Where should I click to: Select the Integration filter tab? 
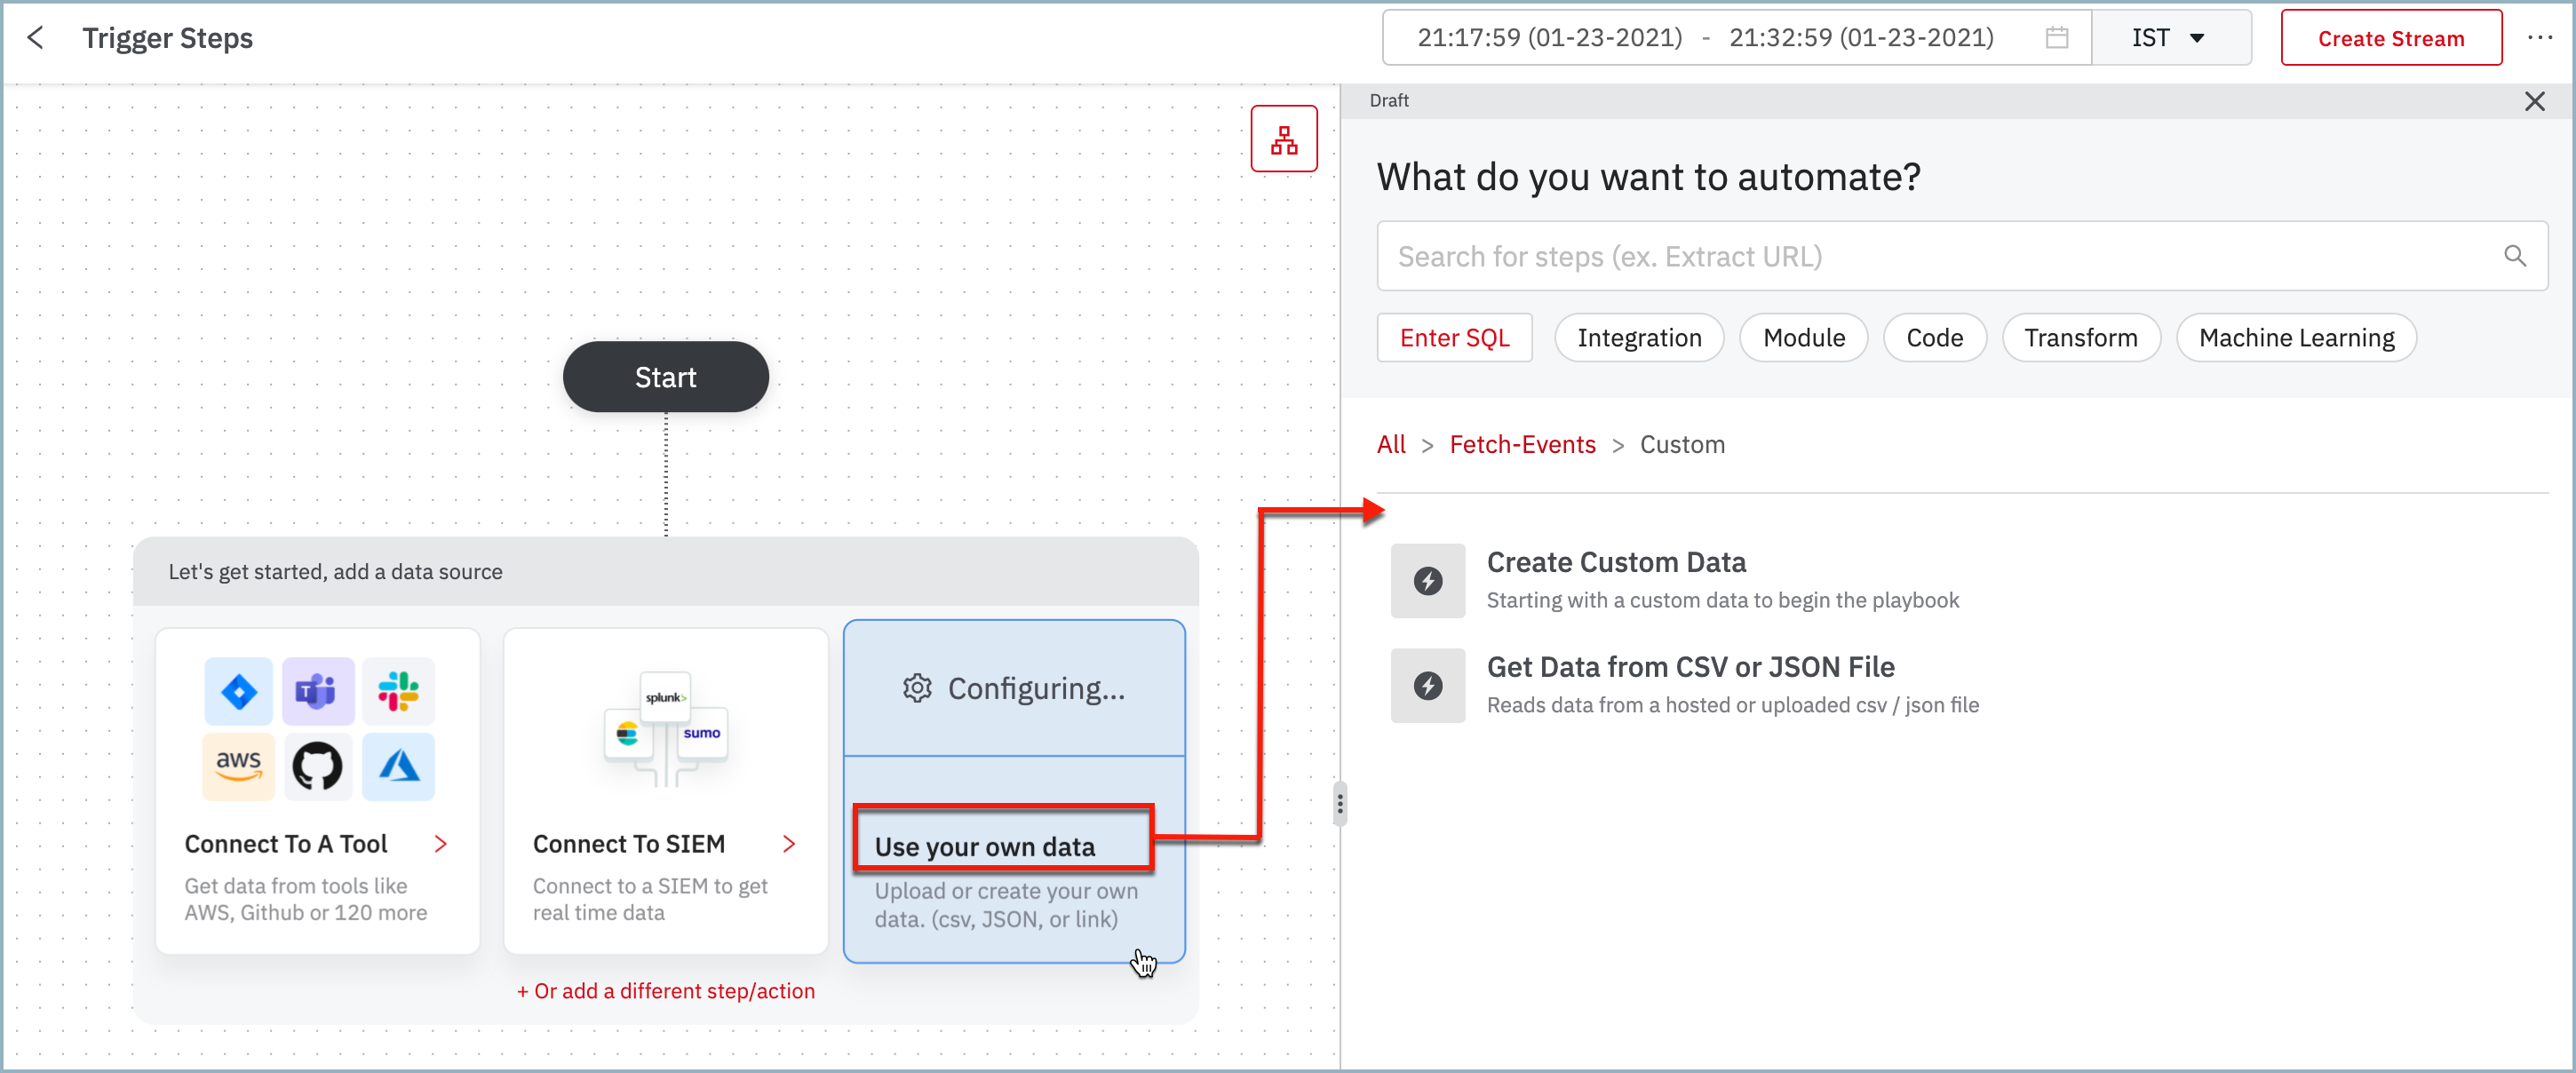pyautogui.click(x=1639, y=338)
